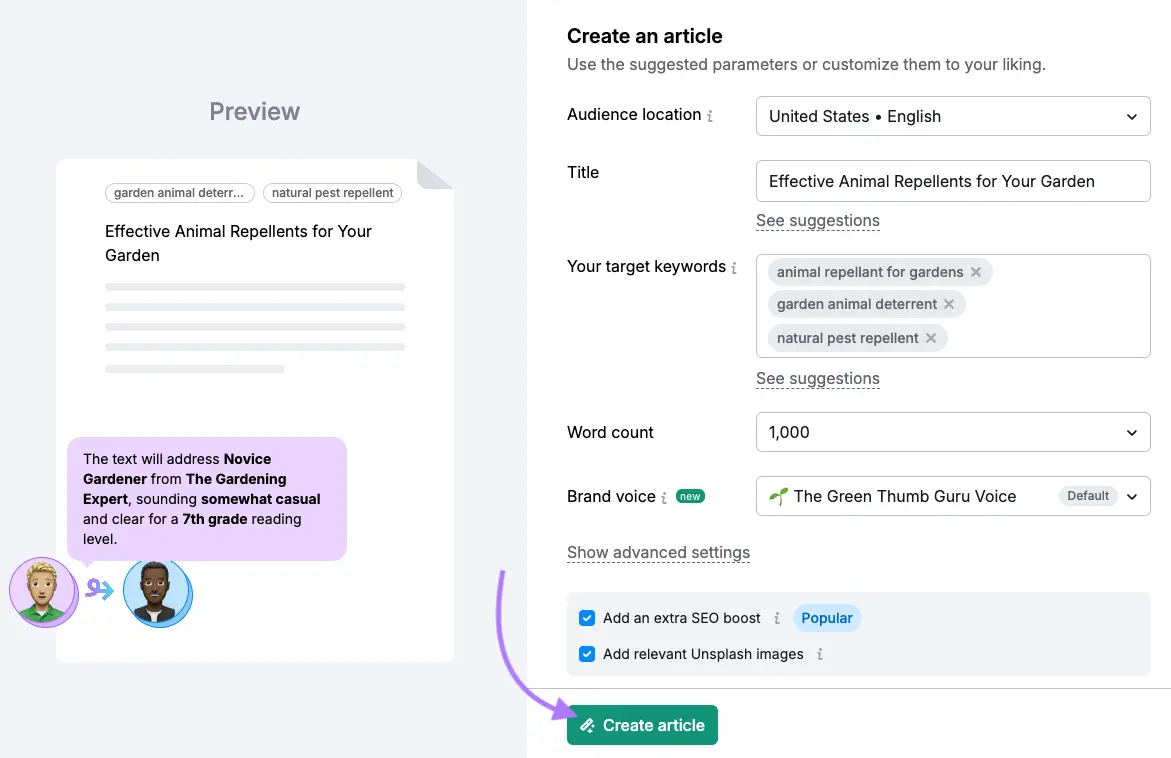Uncheck Add relevant Unsplash images
Screen dimensions: 1171x758
click(x=587, y=654)
